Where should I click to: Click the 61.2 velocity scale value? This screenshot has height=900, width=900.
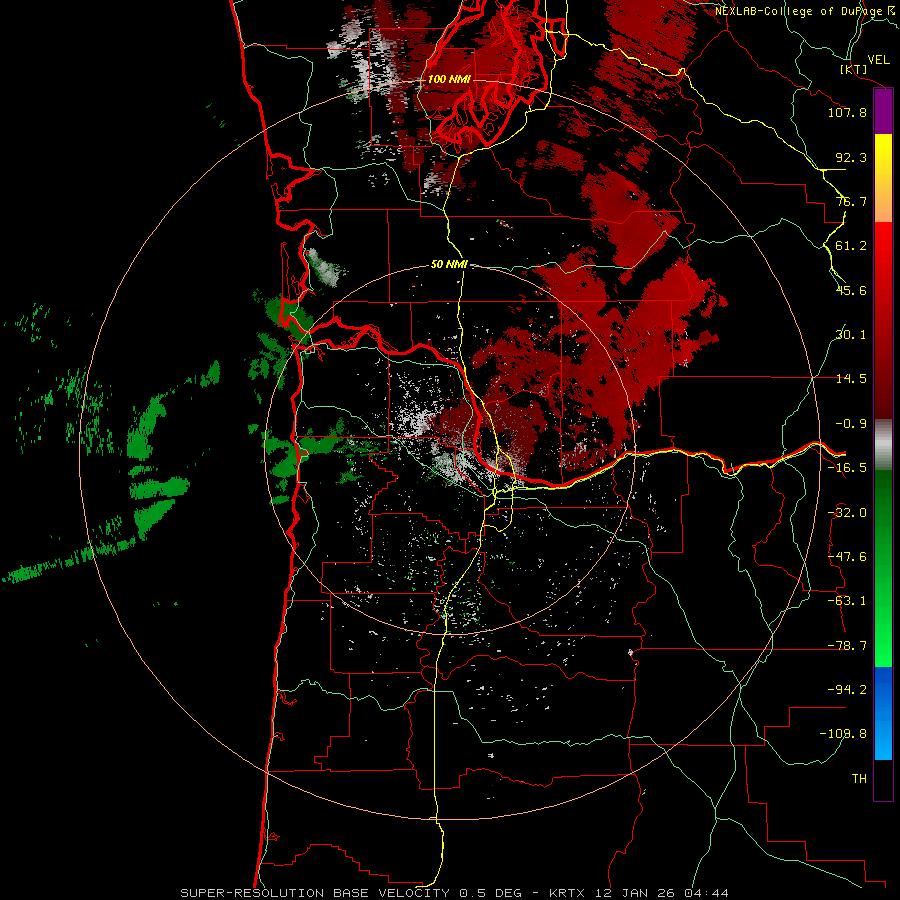[851, 246]
